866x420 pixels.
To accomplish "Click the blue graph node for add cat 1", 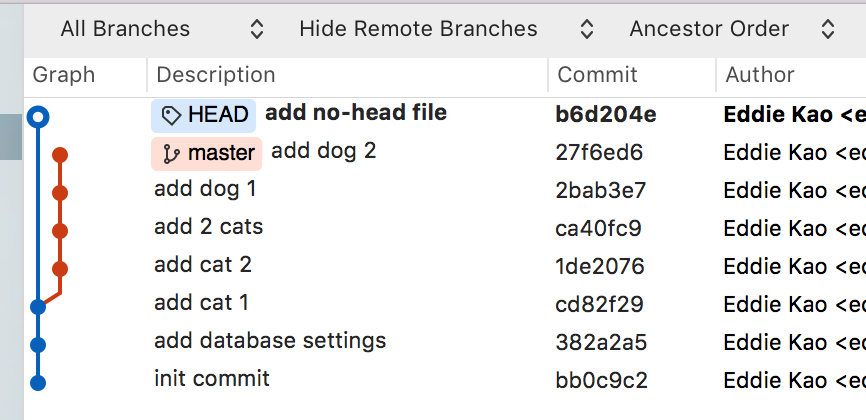I will (x=38, y=306).
